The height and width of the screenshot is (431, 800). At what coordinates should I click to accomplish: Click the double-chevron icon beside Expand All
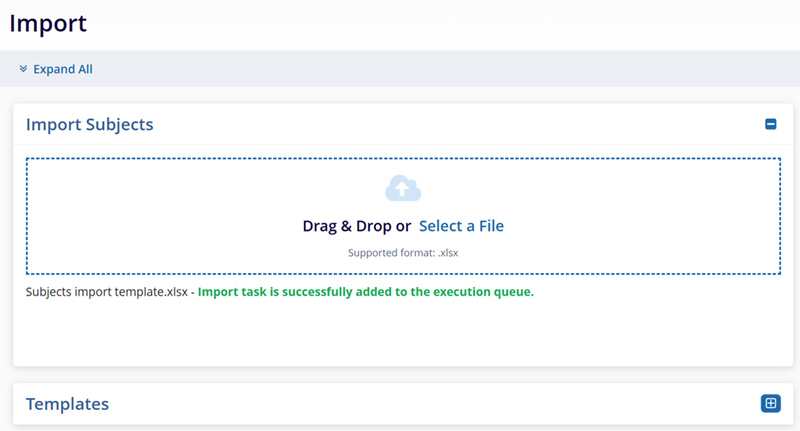(23, 69)
